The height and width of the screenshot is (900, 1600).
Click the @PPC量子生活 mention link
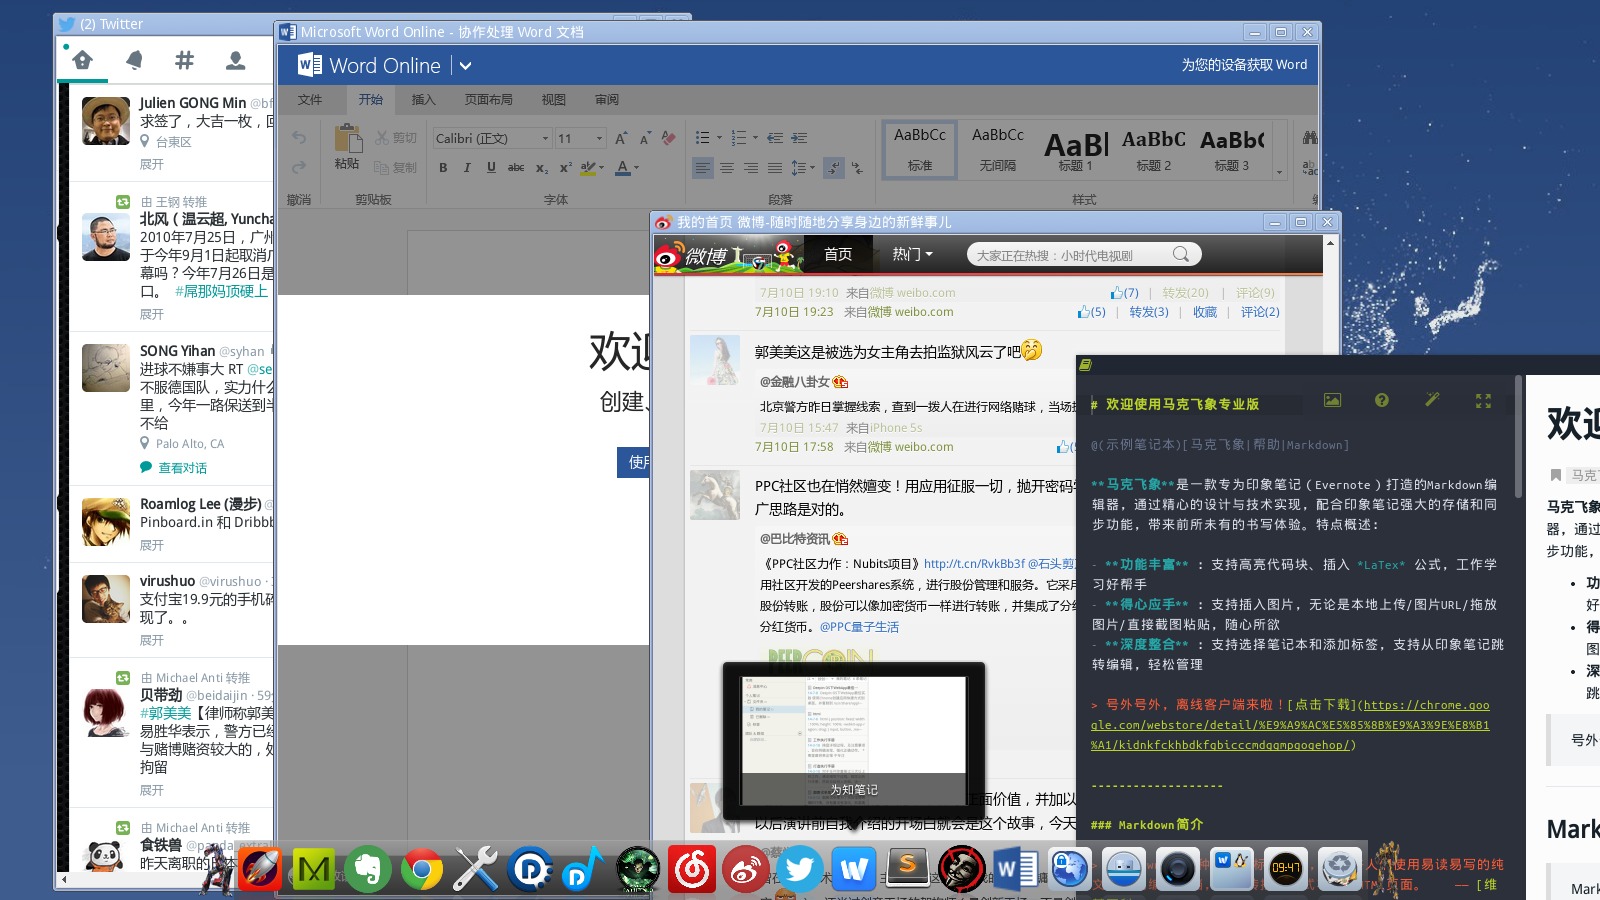click(859, 627)
